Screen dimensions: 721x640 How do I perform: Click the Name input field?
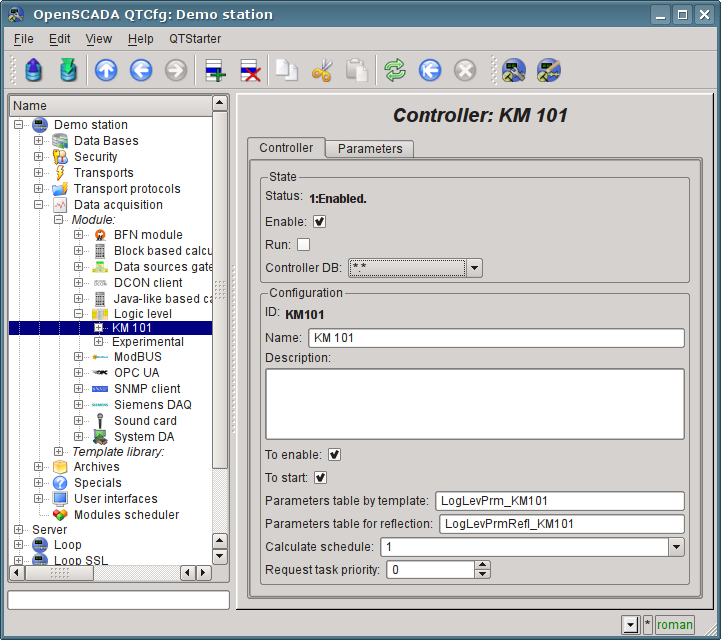496,338
